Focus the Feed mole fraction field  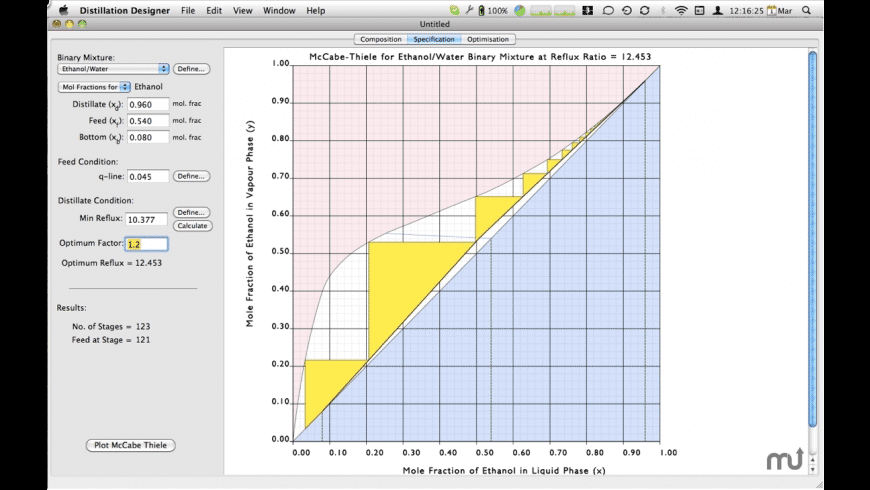[x=148, y=121]
